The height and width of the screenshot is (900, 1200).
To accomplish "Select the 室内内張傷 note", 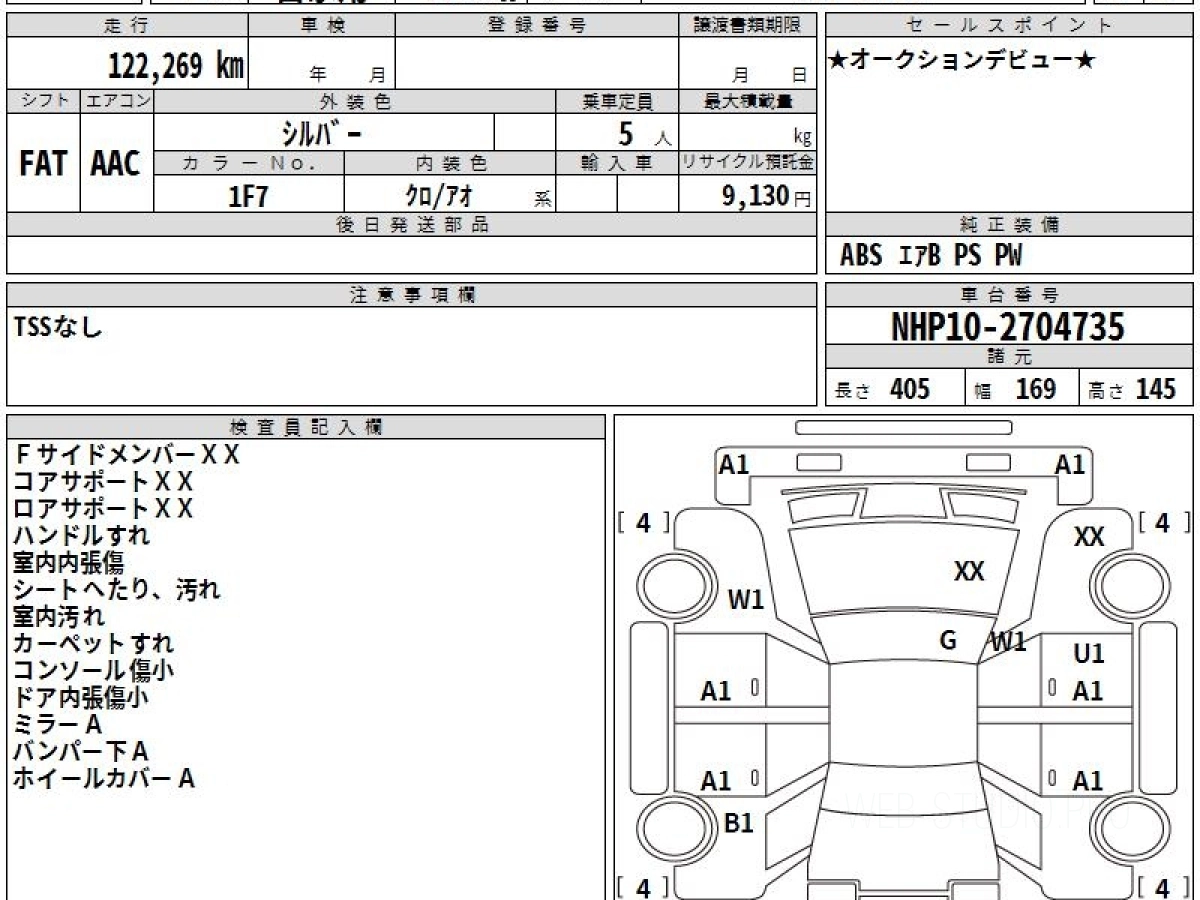I will tap(68, 563).
